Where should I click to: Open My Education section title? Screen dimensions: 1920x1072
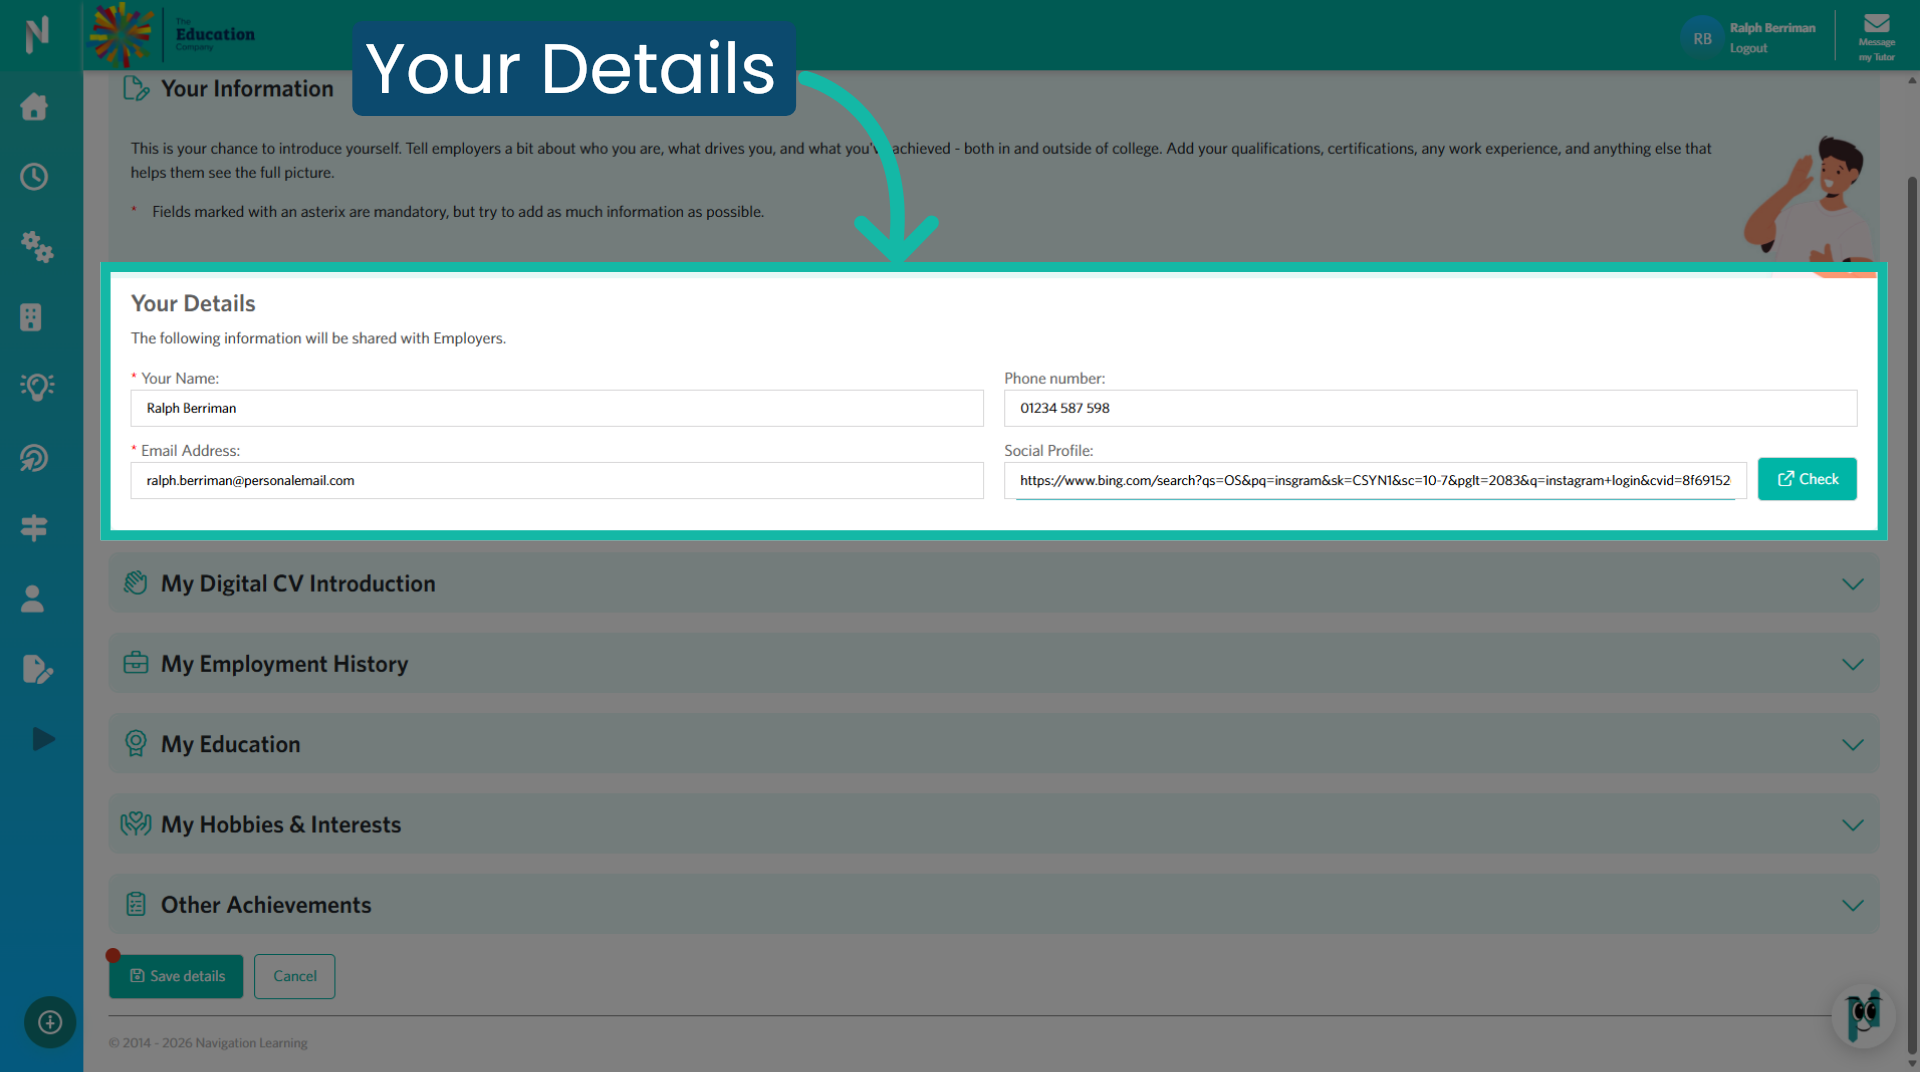click(230, 744)
